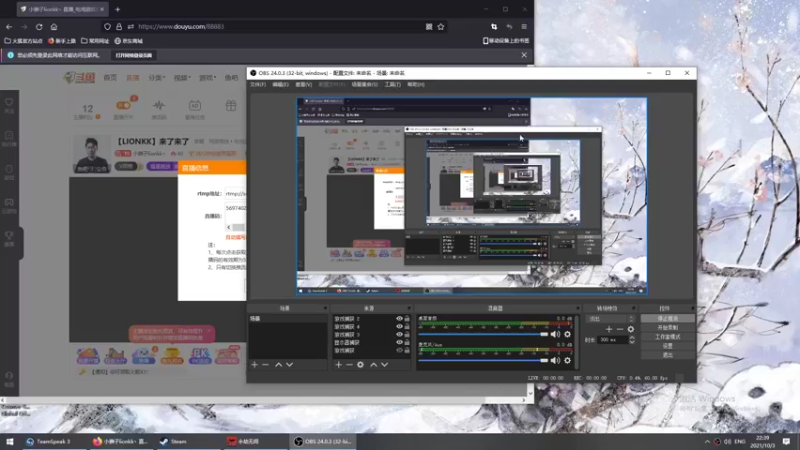Screen dimensions: 800x450
Task: Click the heart follow icon in Douyu sidebar
Action: click(x=9, y=103)
